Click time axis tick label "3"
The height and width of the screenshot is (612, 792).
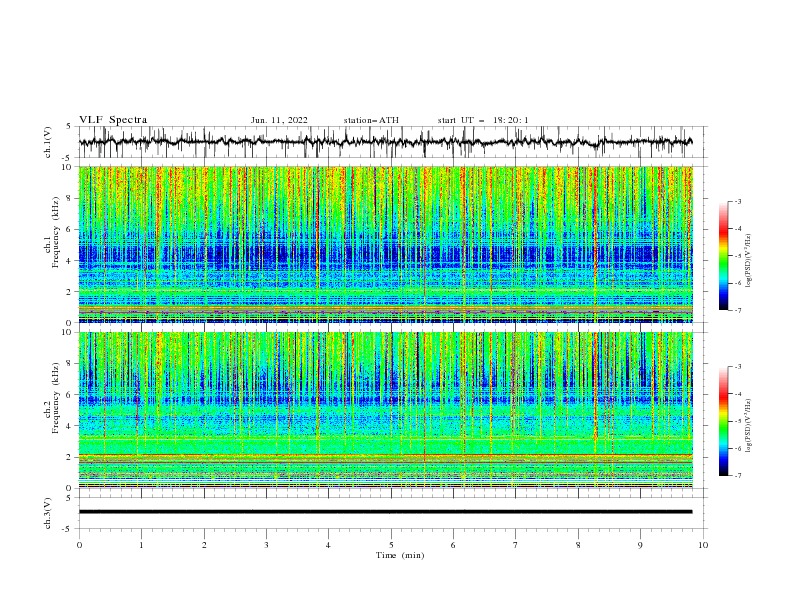click(266, 545)
